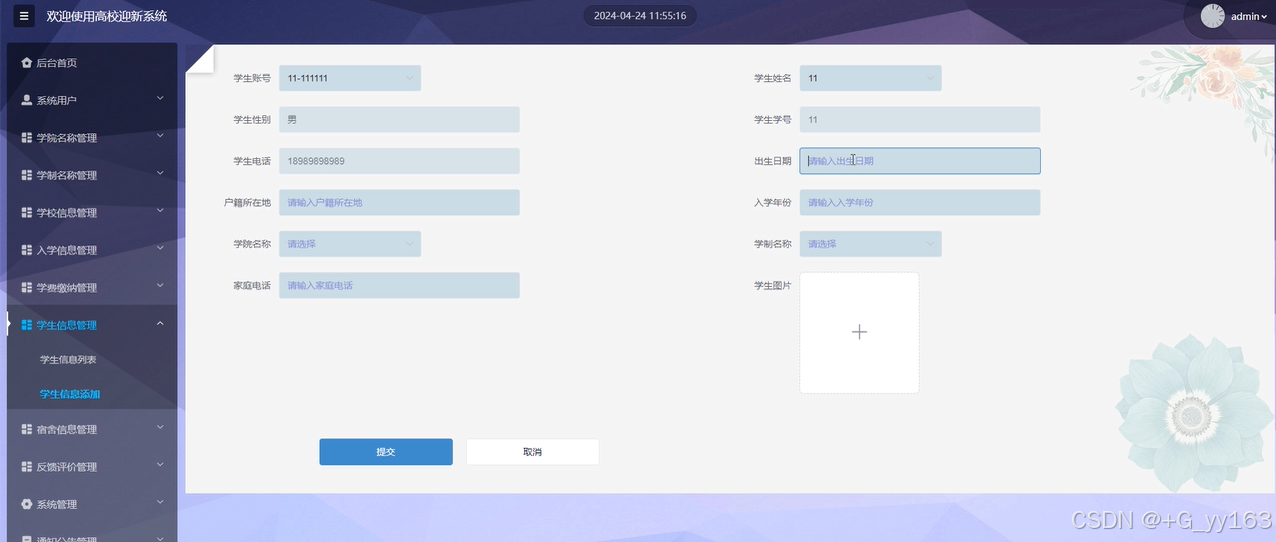Click the 入学年份 input field

point(920,203)
